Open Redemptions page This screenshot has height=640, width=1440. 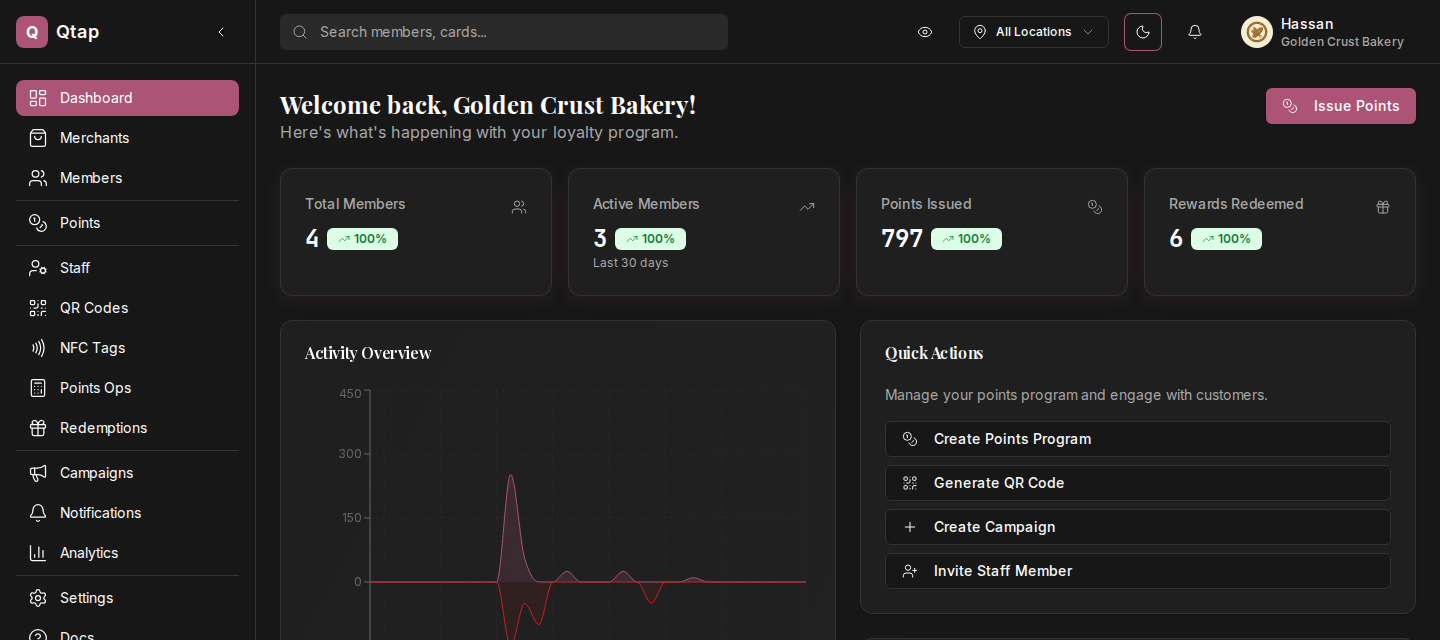[127, 428]
